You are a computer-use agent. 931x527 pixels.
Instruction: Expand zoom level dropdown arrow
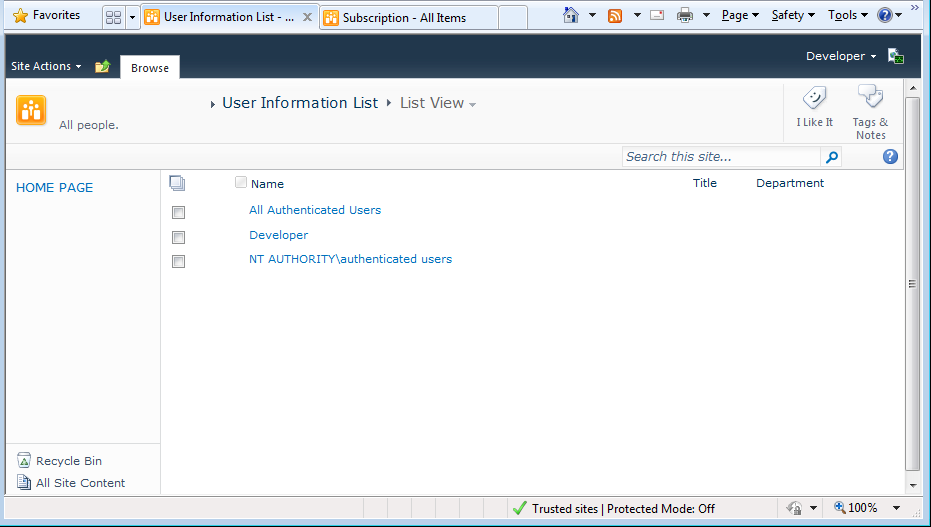(897, 508)
